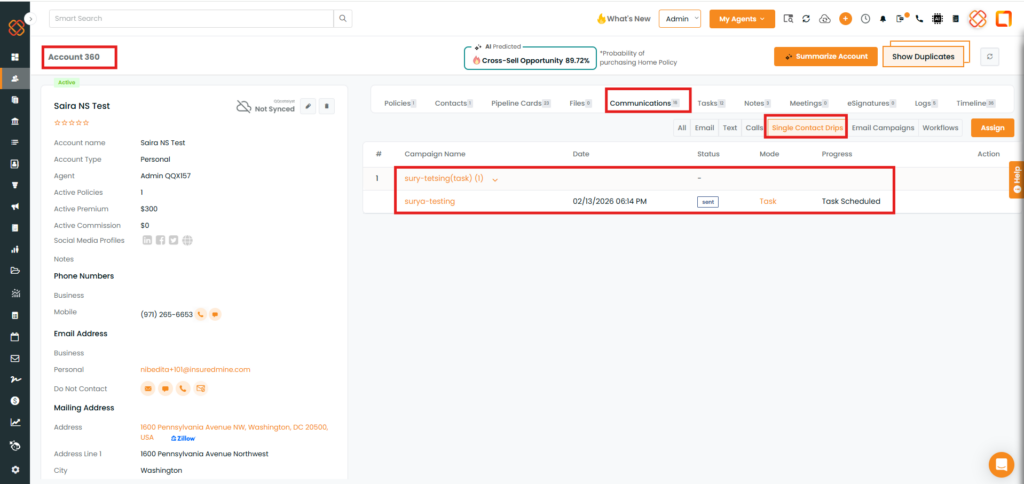Open the My Agents dropdown

741,18
